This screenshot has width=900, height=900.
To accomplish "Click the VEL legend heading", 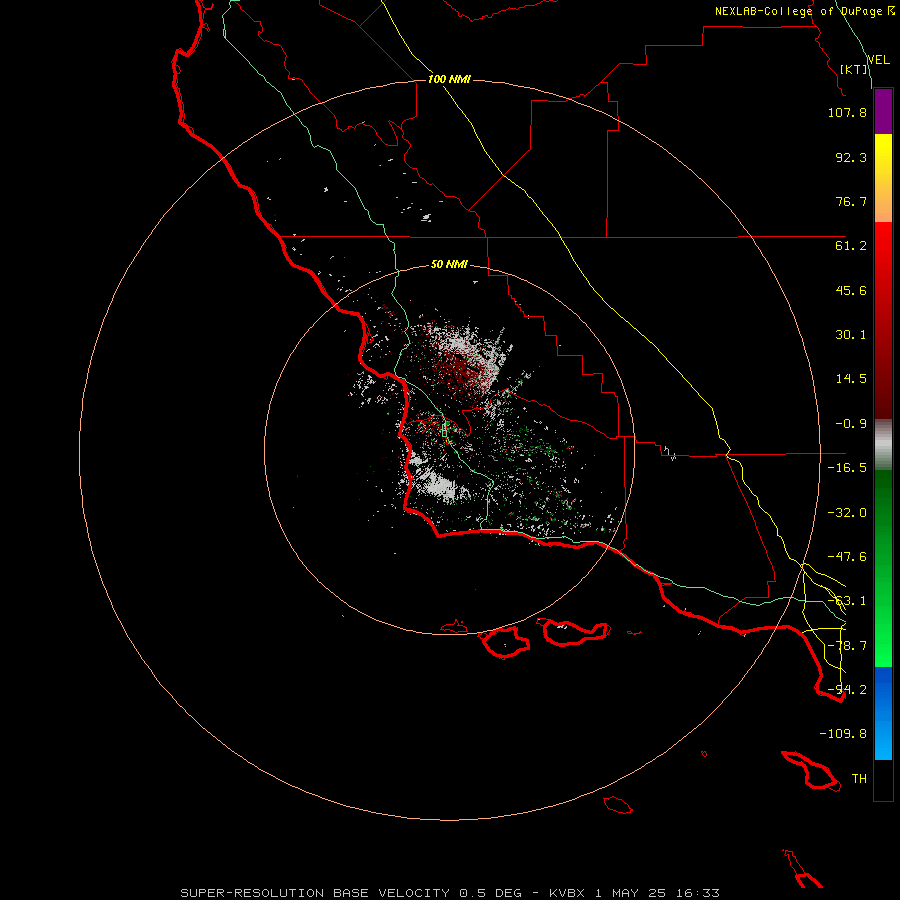I will click(878, 60).
